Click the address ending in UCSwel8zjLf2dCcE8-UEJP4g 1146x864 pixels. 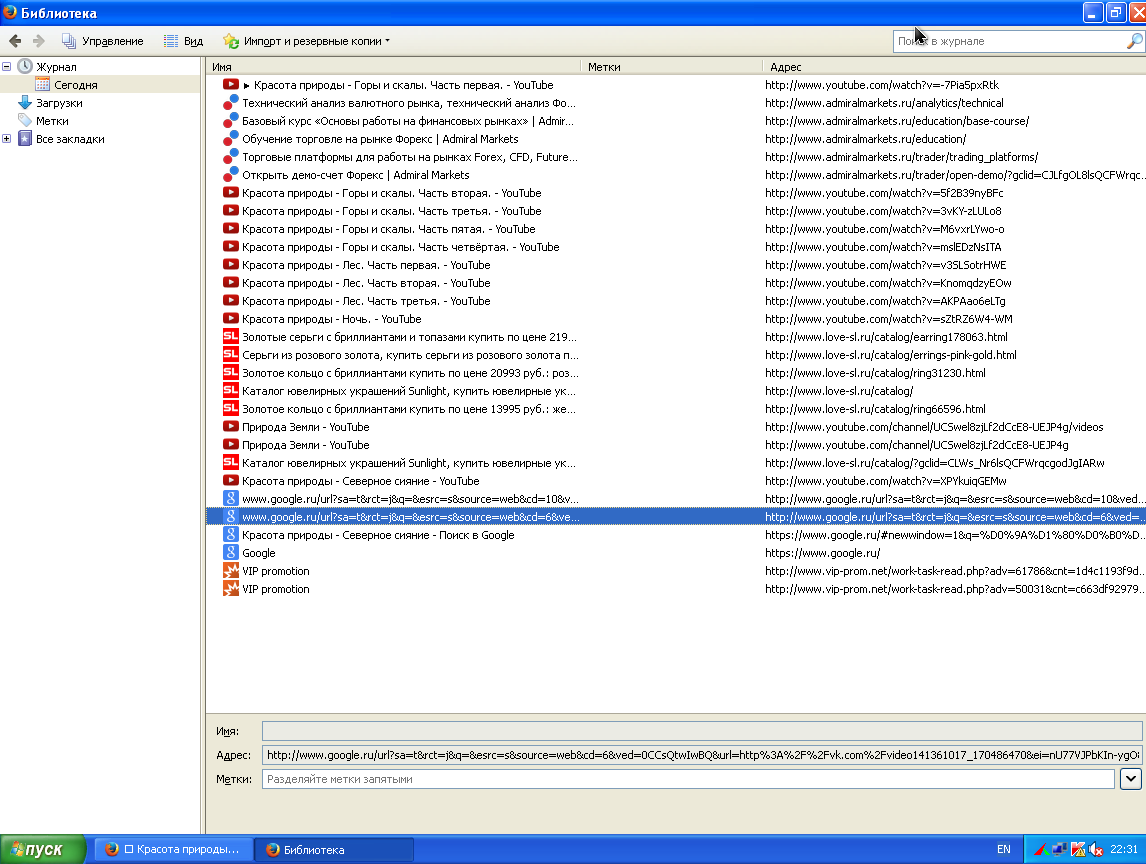pos(917,445)
